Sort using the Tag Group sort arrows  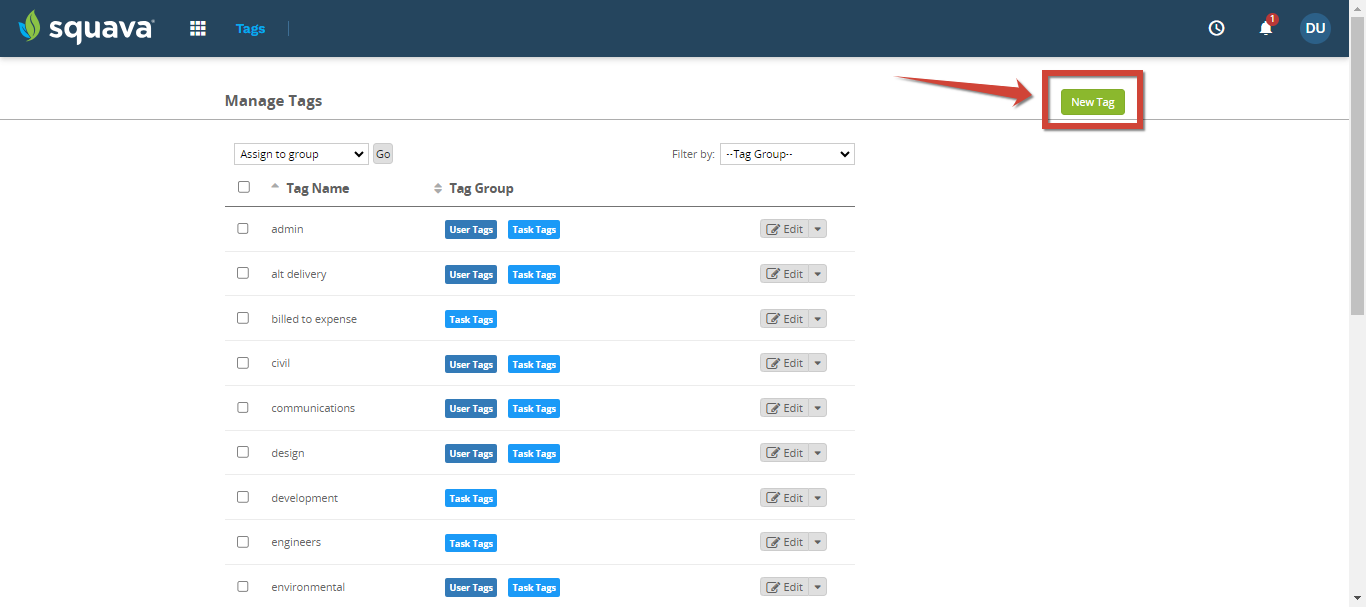(x=437, y=188)
